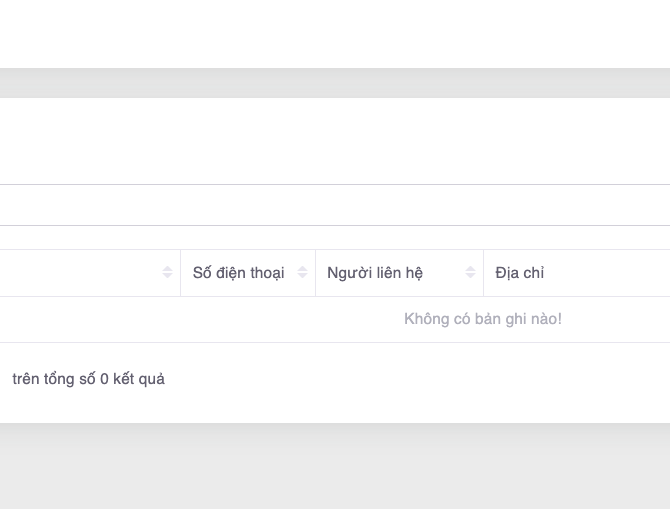670x509 pixels.
Task: Click ascending arrow beside Số điện thoại
Action: pos(302,269)
